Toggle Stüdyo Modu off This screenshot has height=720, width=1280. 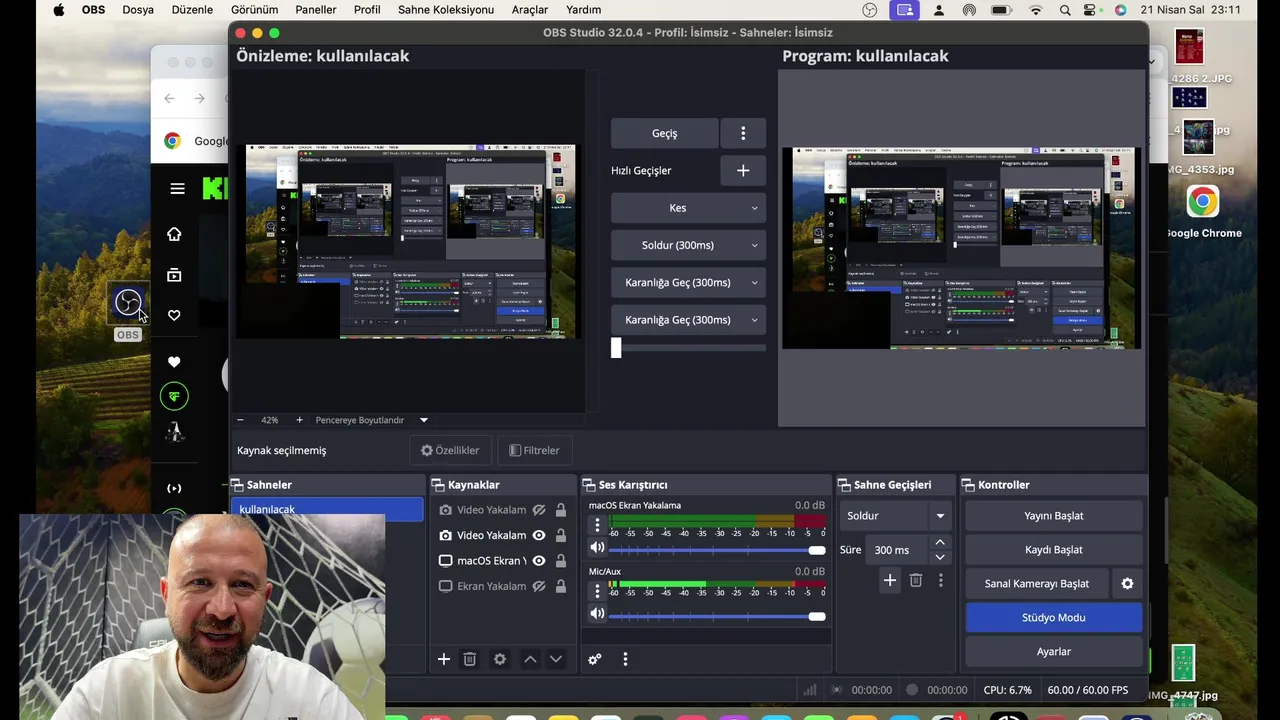pos(1054,618)
